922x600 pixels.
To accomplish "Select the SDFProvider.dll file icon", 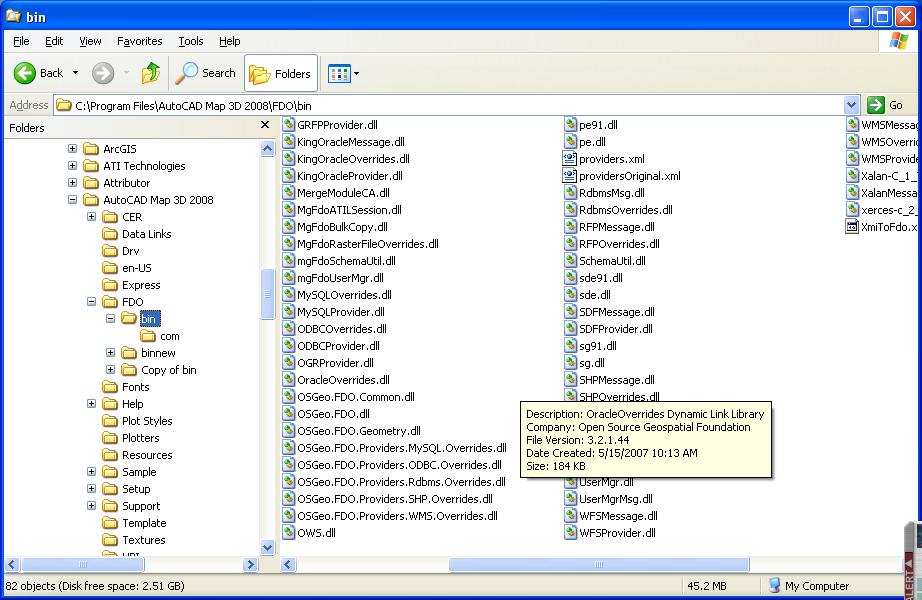I will [x=570, y=329].
